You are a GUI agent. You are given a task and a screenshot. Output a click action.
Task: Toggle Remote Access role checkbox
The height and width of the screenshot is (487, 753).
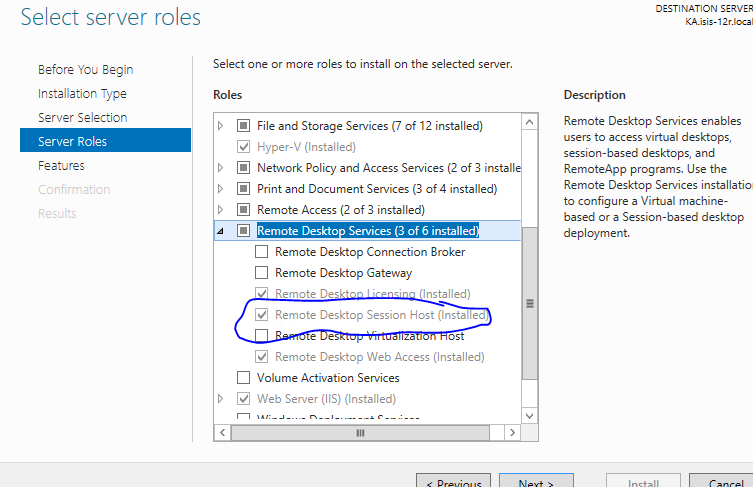243,210
